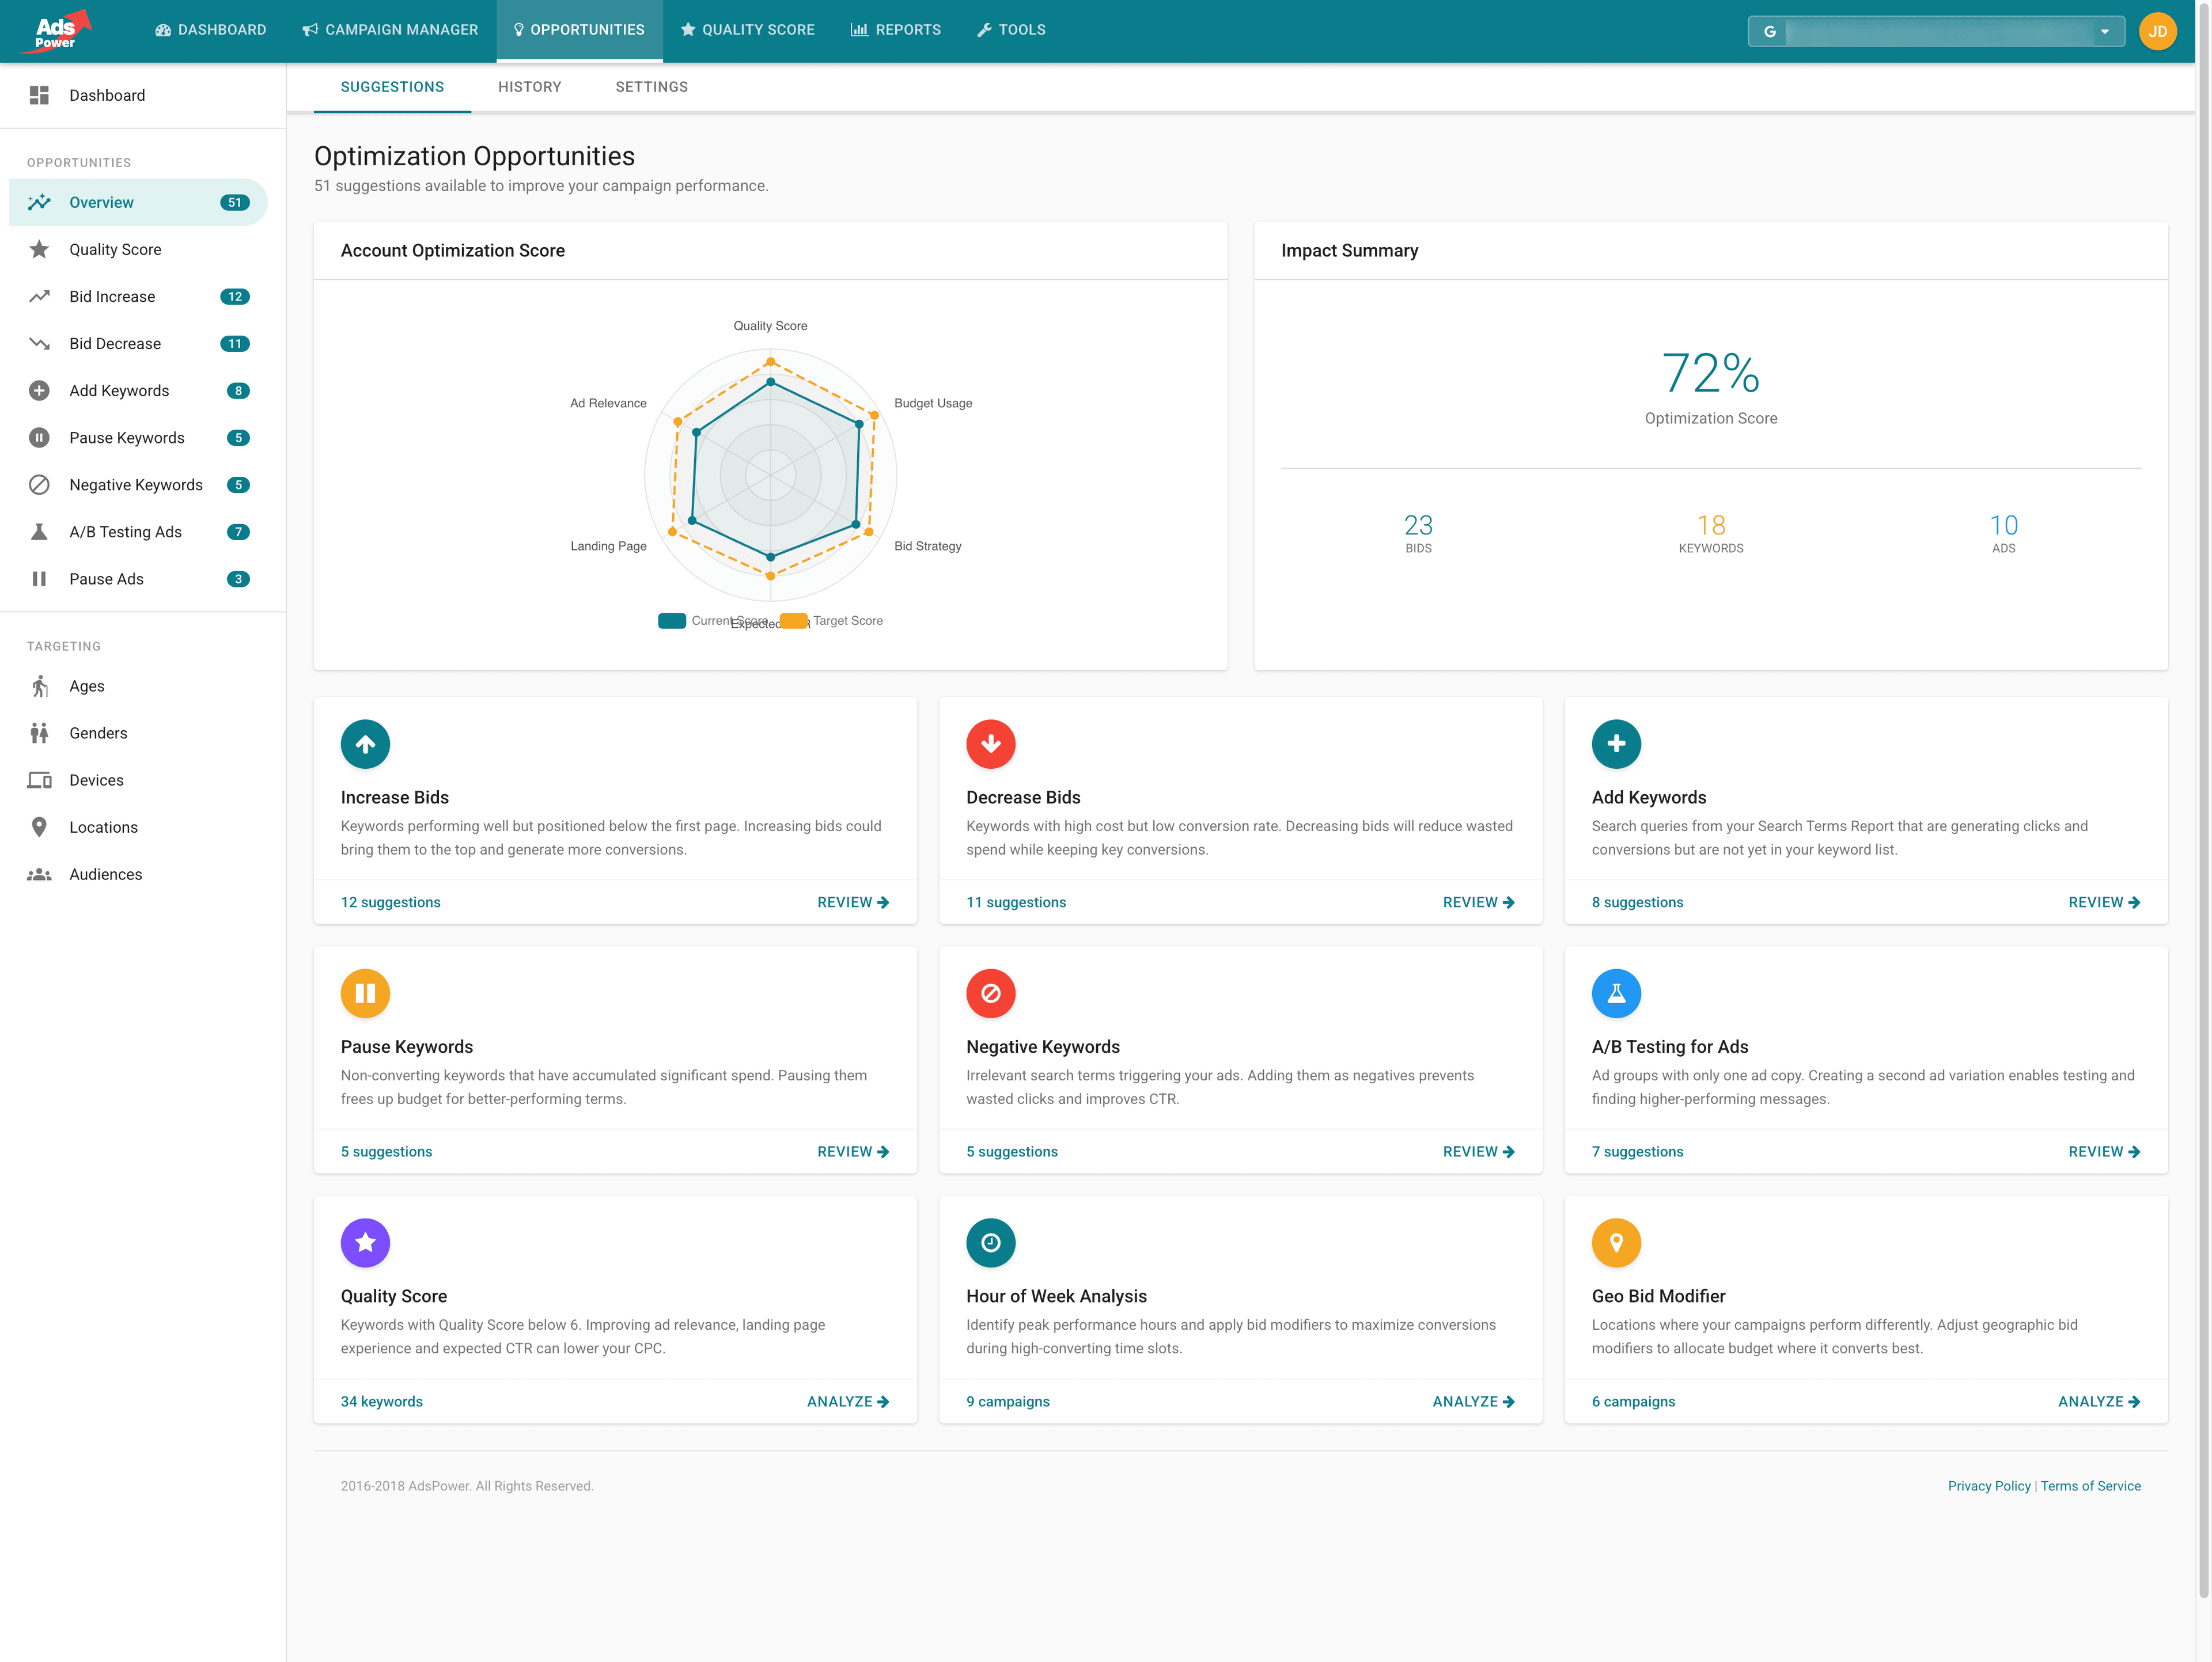Open the JD user avatar menu
This screenshot has height=1662, width=2212.
tap(2157, 31)
